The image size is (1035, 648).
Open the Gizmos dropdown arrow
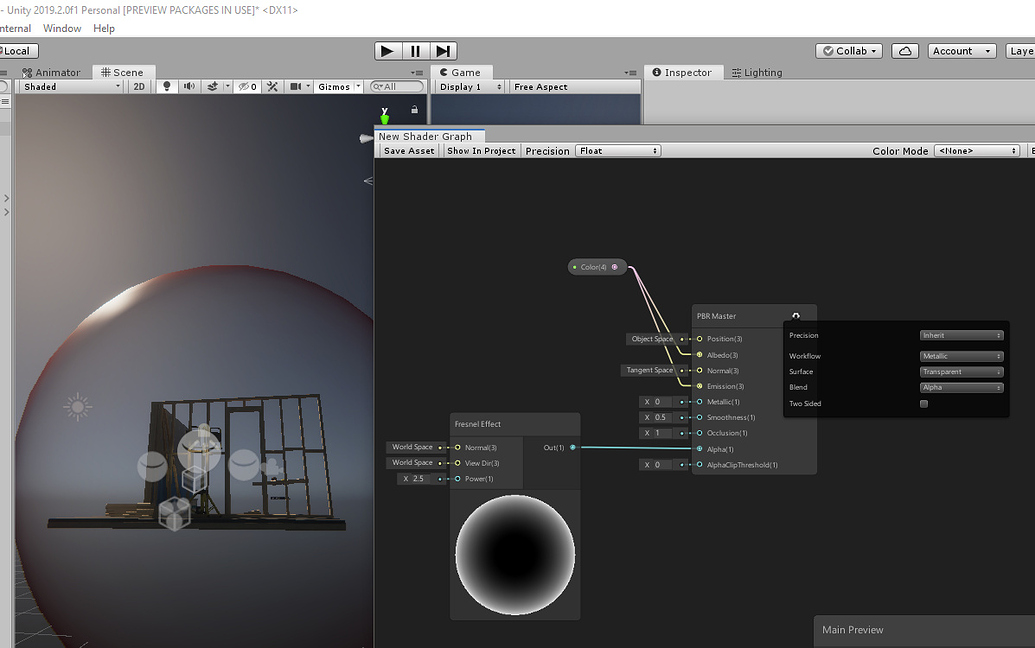[x=358, y=86]
